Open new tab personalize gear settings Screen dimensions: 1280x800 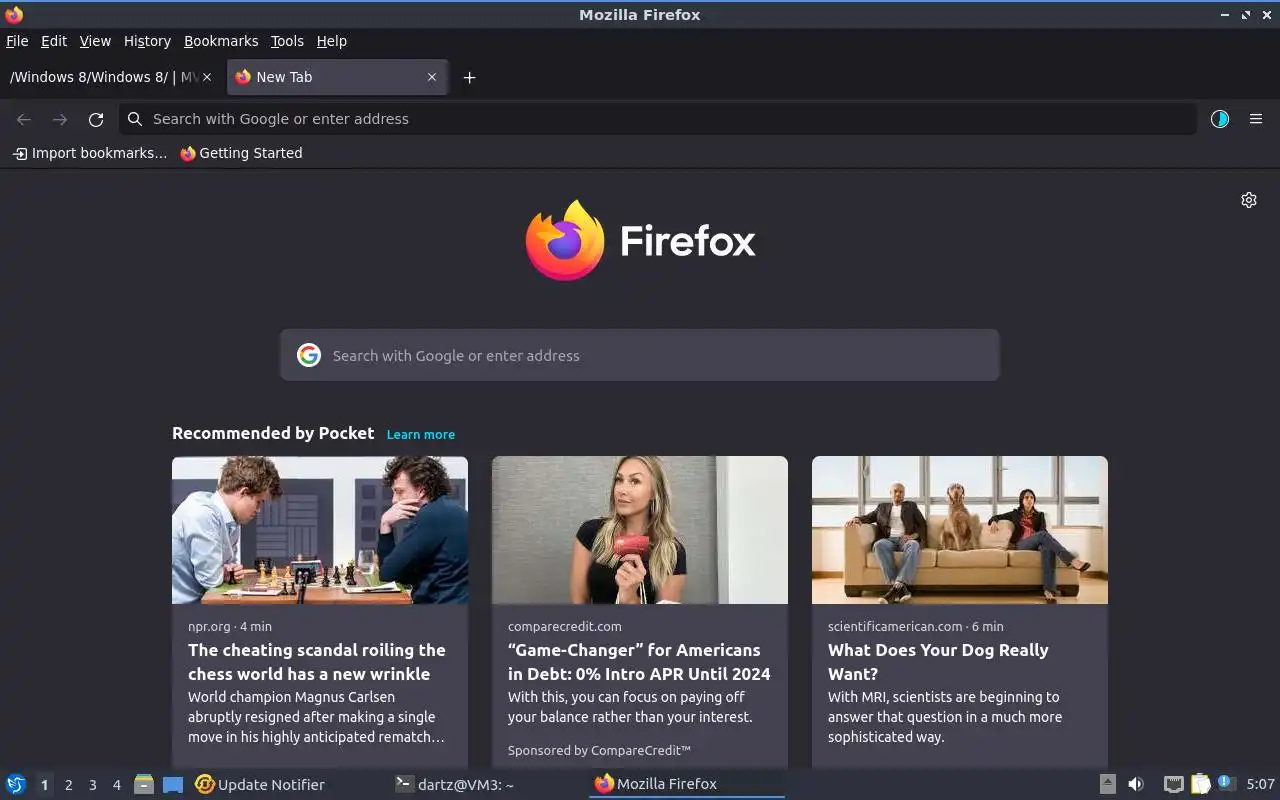pyautogui.click(x=1249, y=200)
